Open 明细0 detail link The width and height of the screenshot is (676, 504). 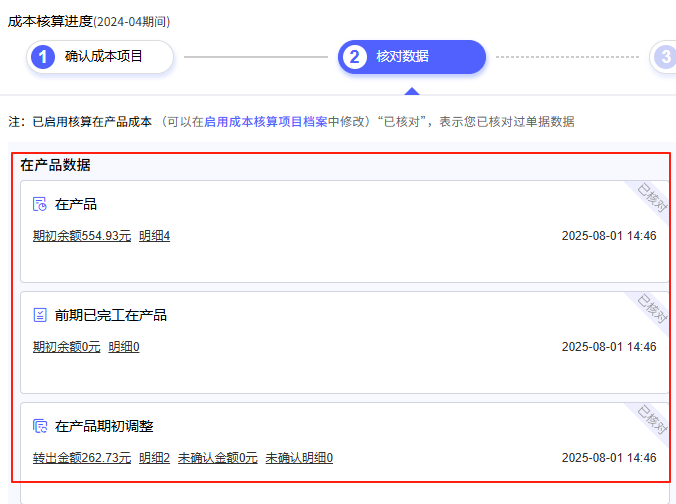[124, 347]
